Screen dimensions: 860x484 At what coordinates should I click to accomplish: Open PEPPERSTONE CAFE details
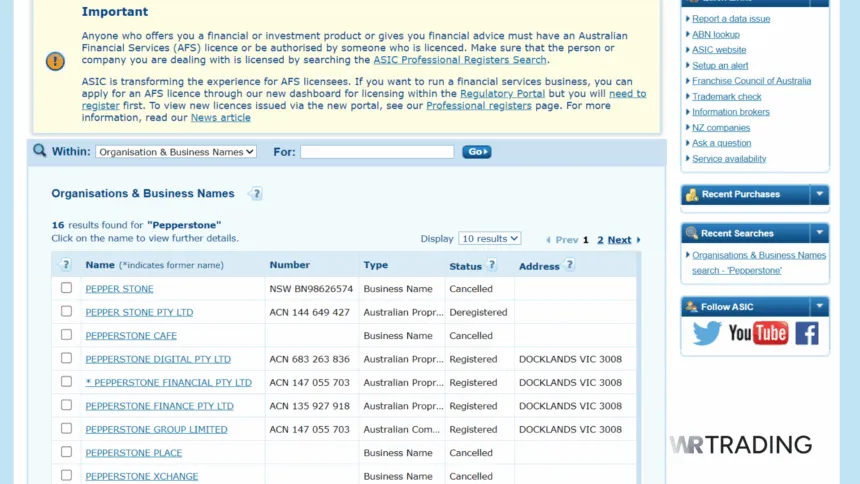tap(131, 336)
